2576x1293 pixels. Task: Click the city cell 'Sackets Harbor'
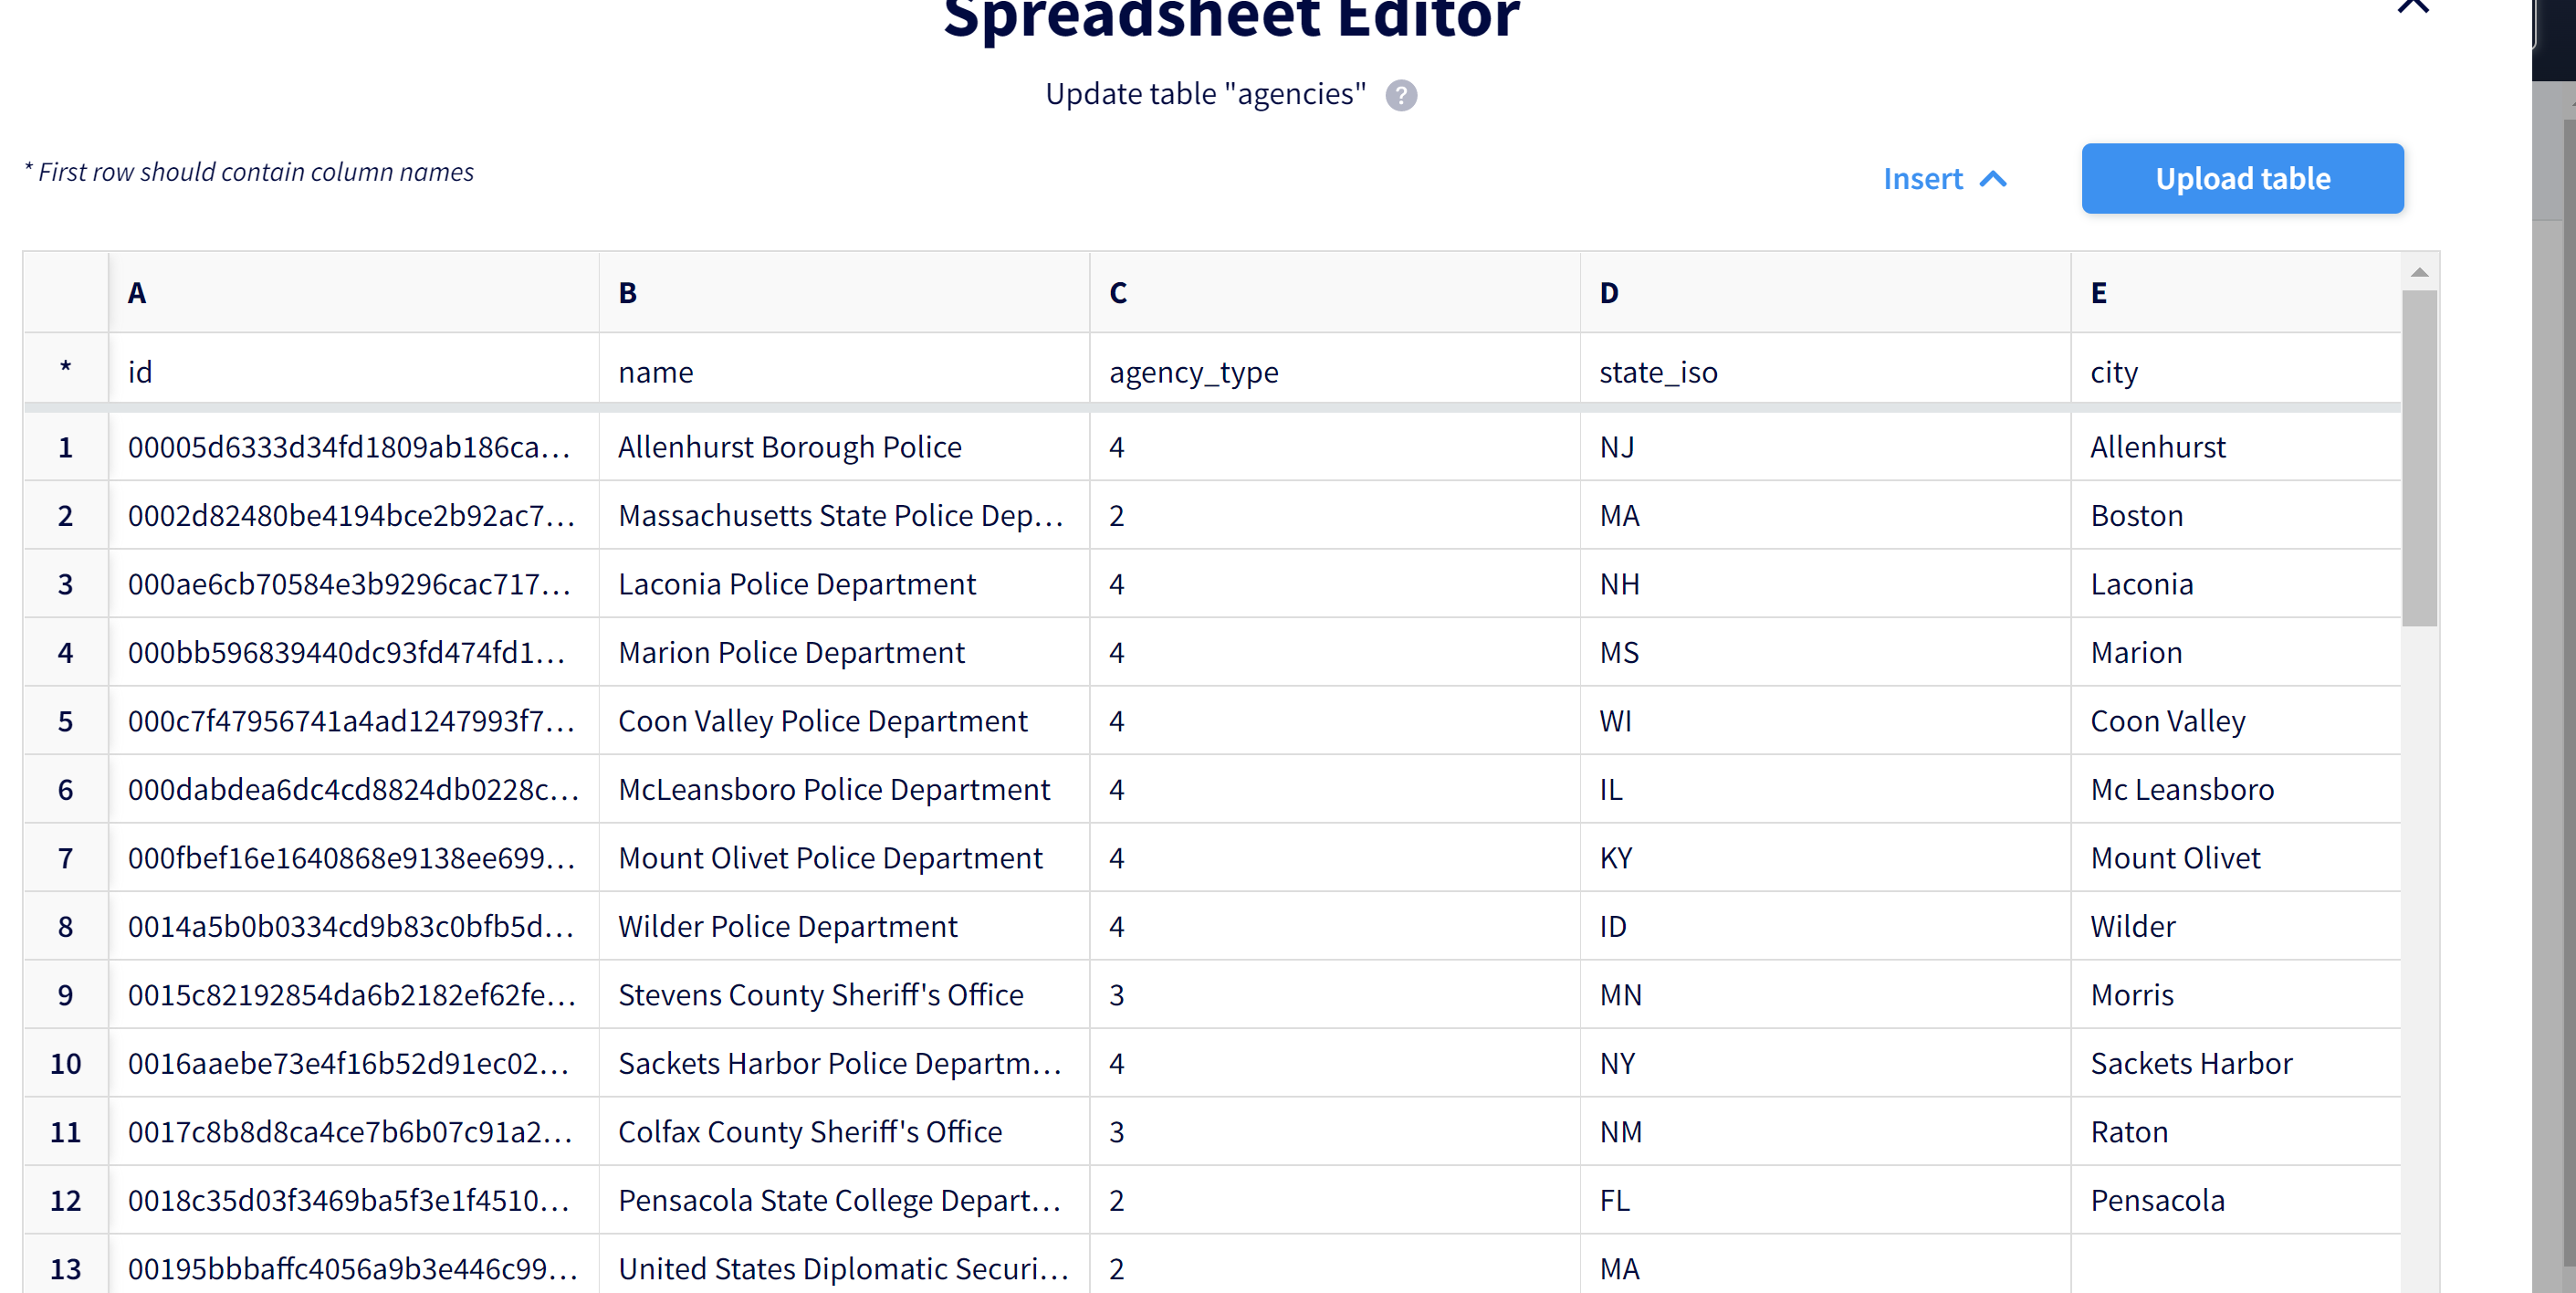pos(2236,1063)
